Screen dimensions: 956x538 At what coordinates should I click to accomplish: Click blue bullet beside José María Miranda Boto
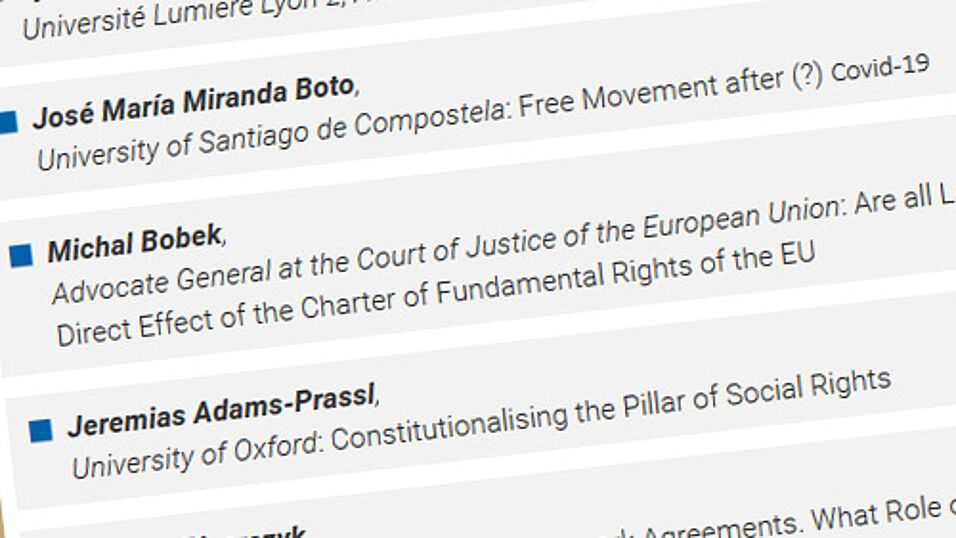[x=9, y=121]
